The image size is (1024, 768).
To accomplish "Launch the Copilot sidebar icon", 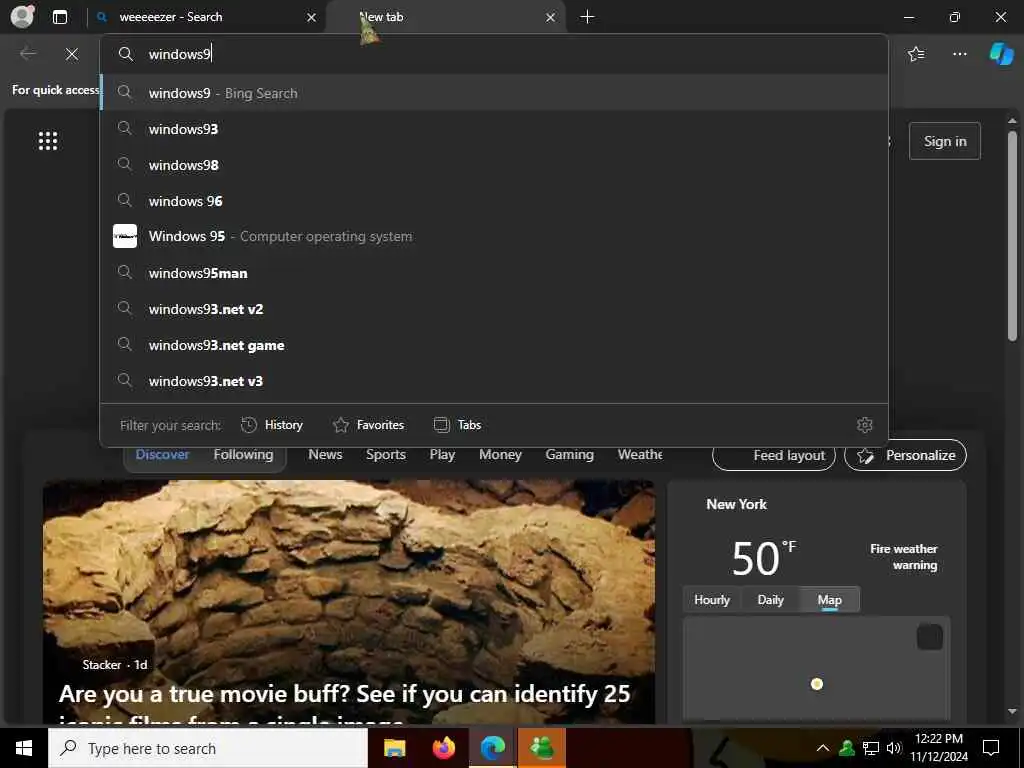I will pos(1001,54).
